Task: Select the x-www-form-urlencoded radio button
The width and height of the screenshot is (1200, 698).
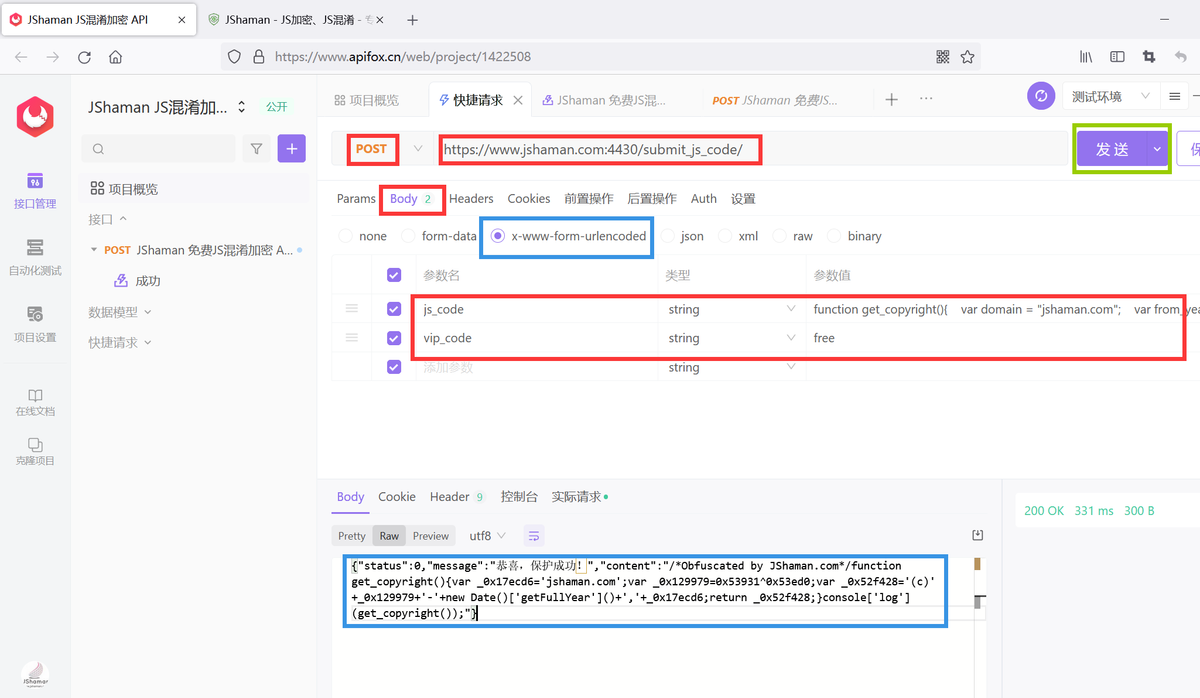Action: (x=496, y=236)
